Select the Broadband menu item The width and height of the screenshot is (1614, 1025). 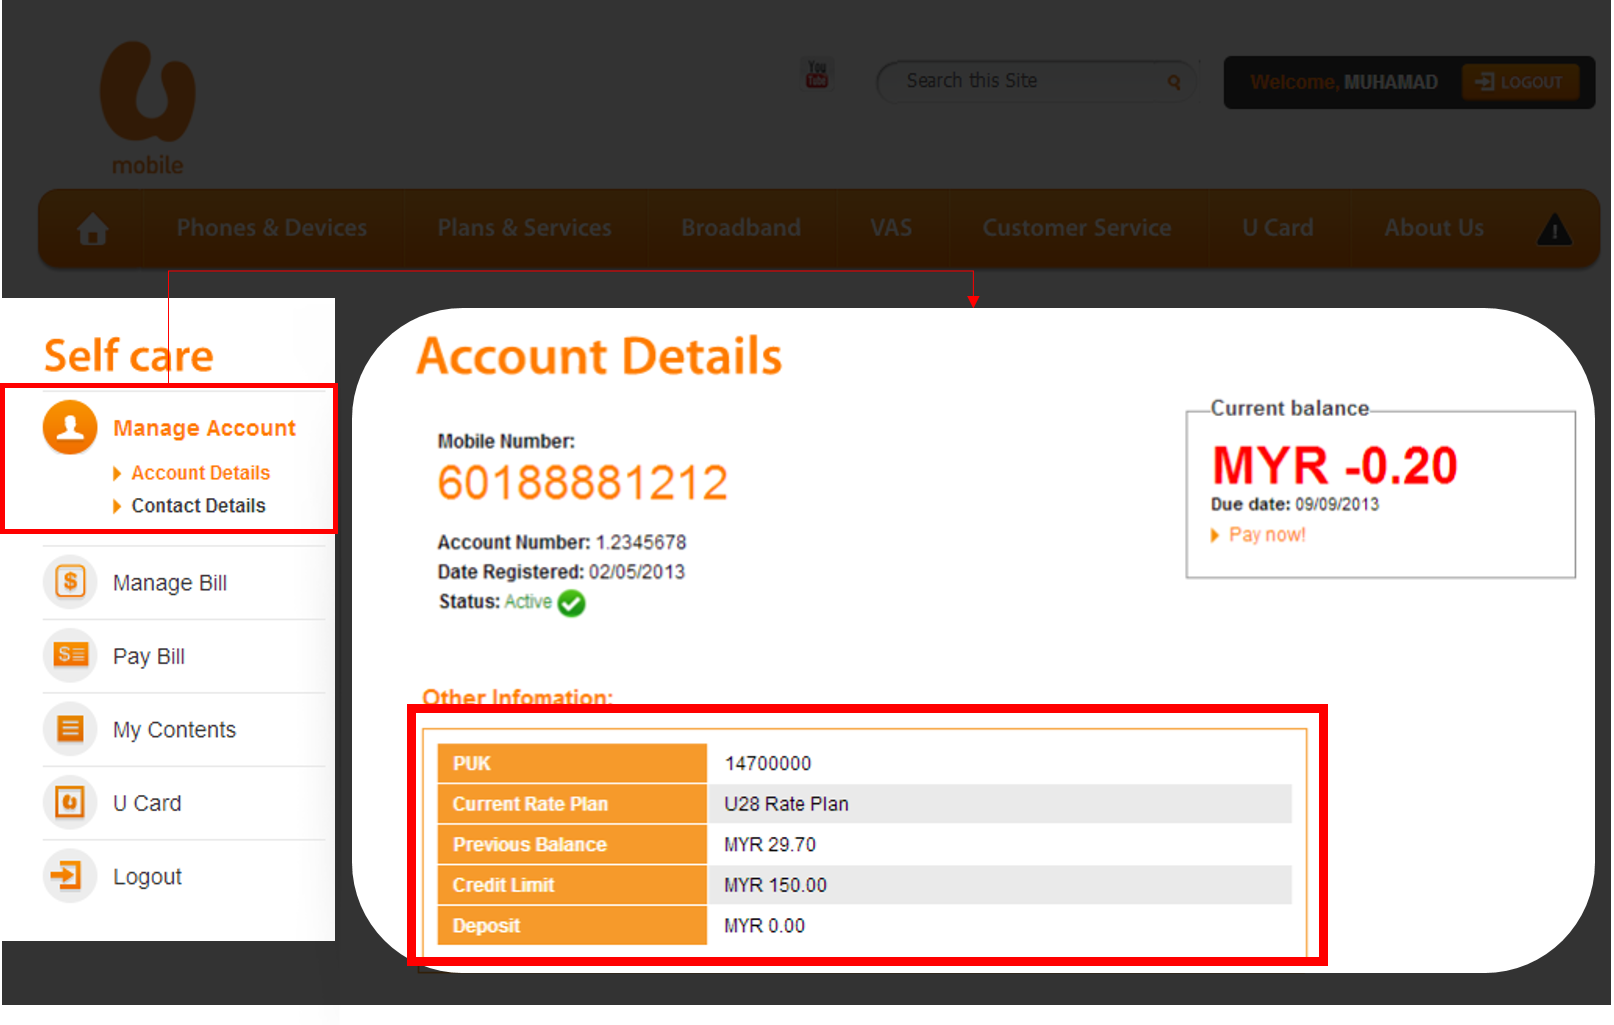pyautogui.click(x=741, y=228)
